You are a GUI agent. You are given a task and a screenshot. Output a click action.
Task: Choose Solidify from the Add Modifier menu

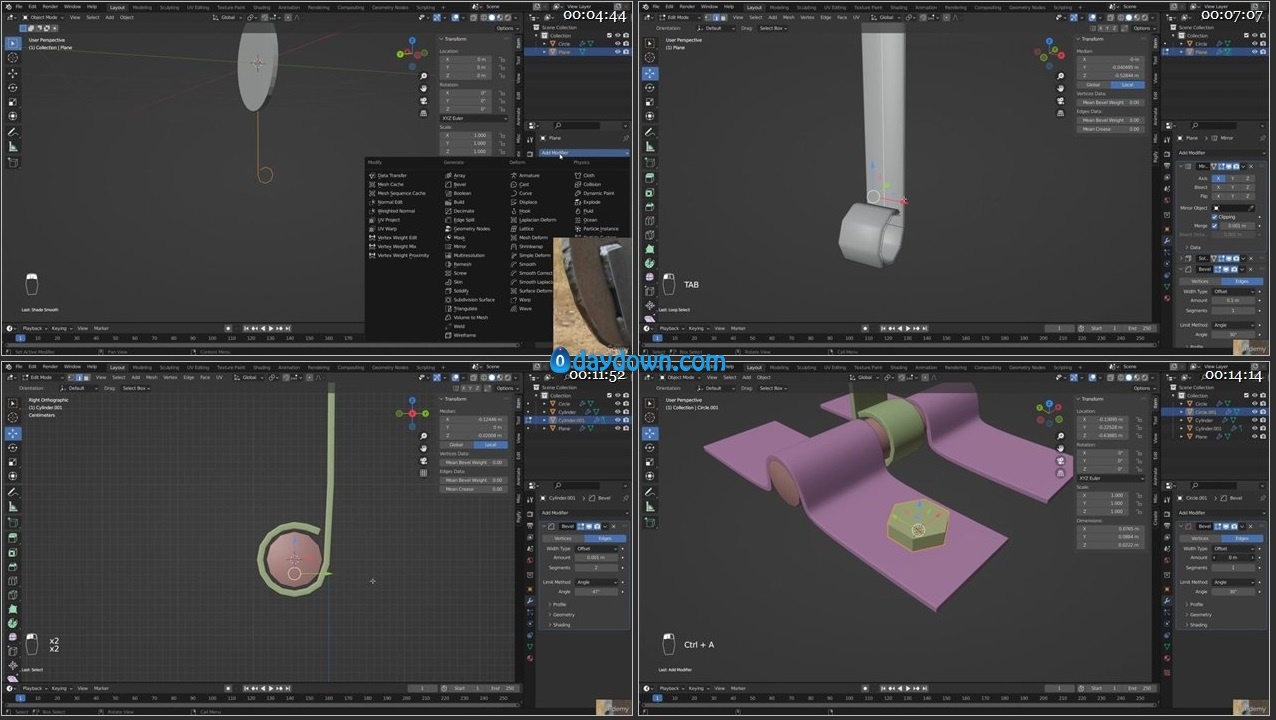(x=459, y=291)
